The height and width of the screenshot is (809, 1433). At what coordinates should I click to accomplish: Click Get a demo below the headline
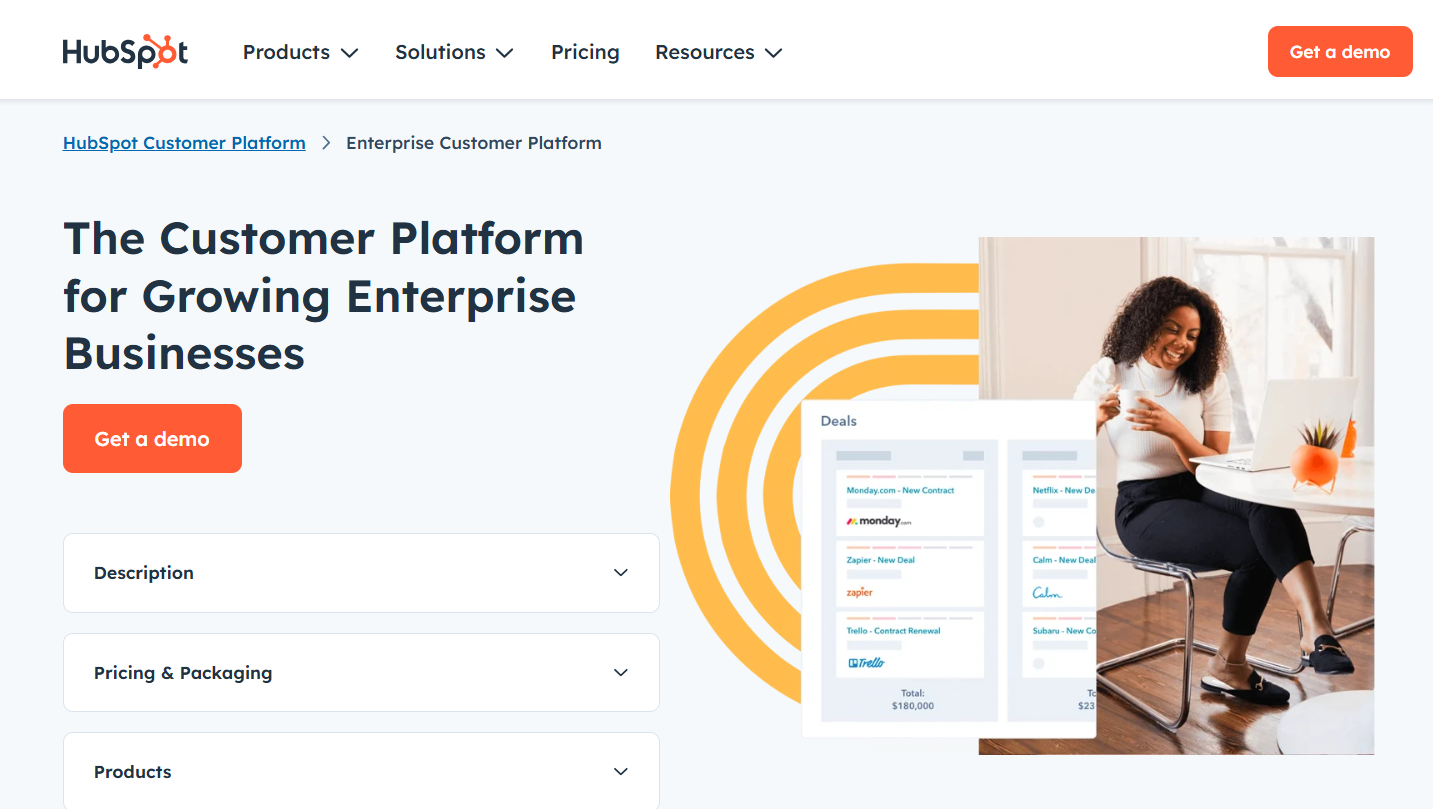[x=152, y=438]
